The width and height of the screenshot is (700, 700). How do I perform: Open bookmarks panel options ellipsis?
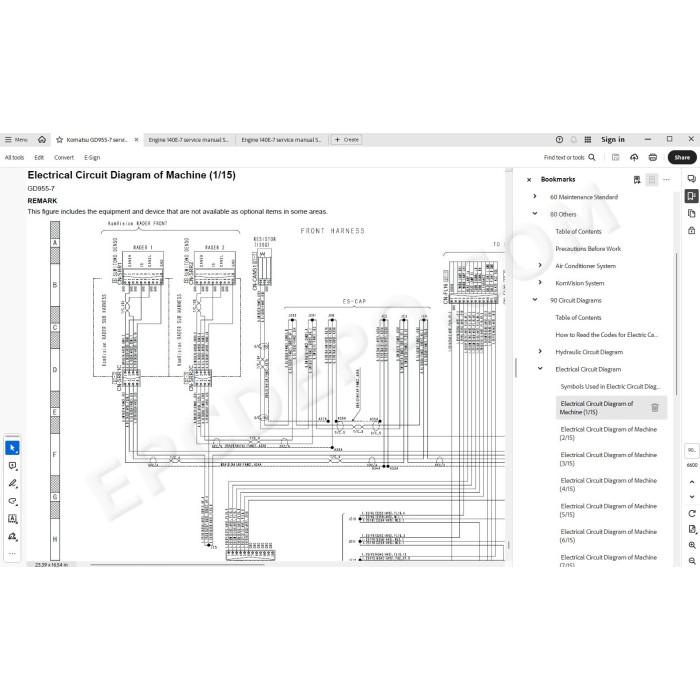[x=667, y=179]
